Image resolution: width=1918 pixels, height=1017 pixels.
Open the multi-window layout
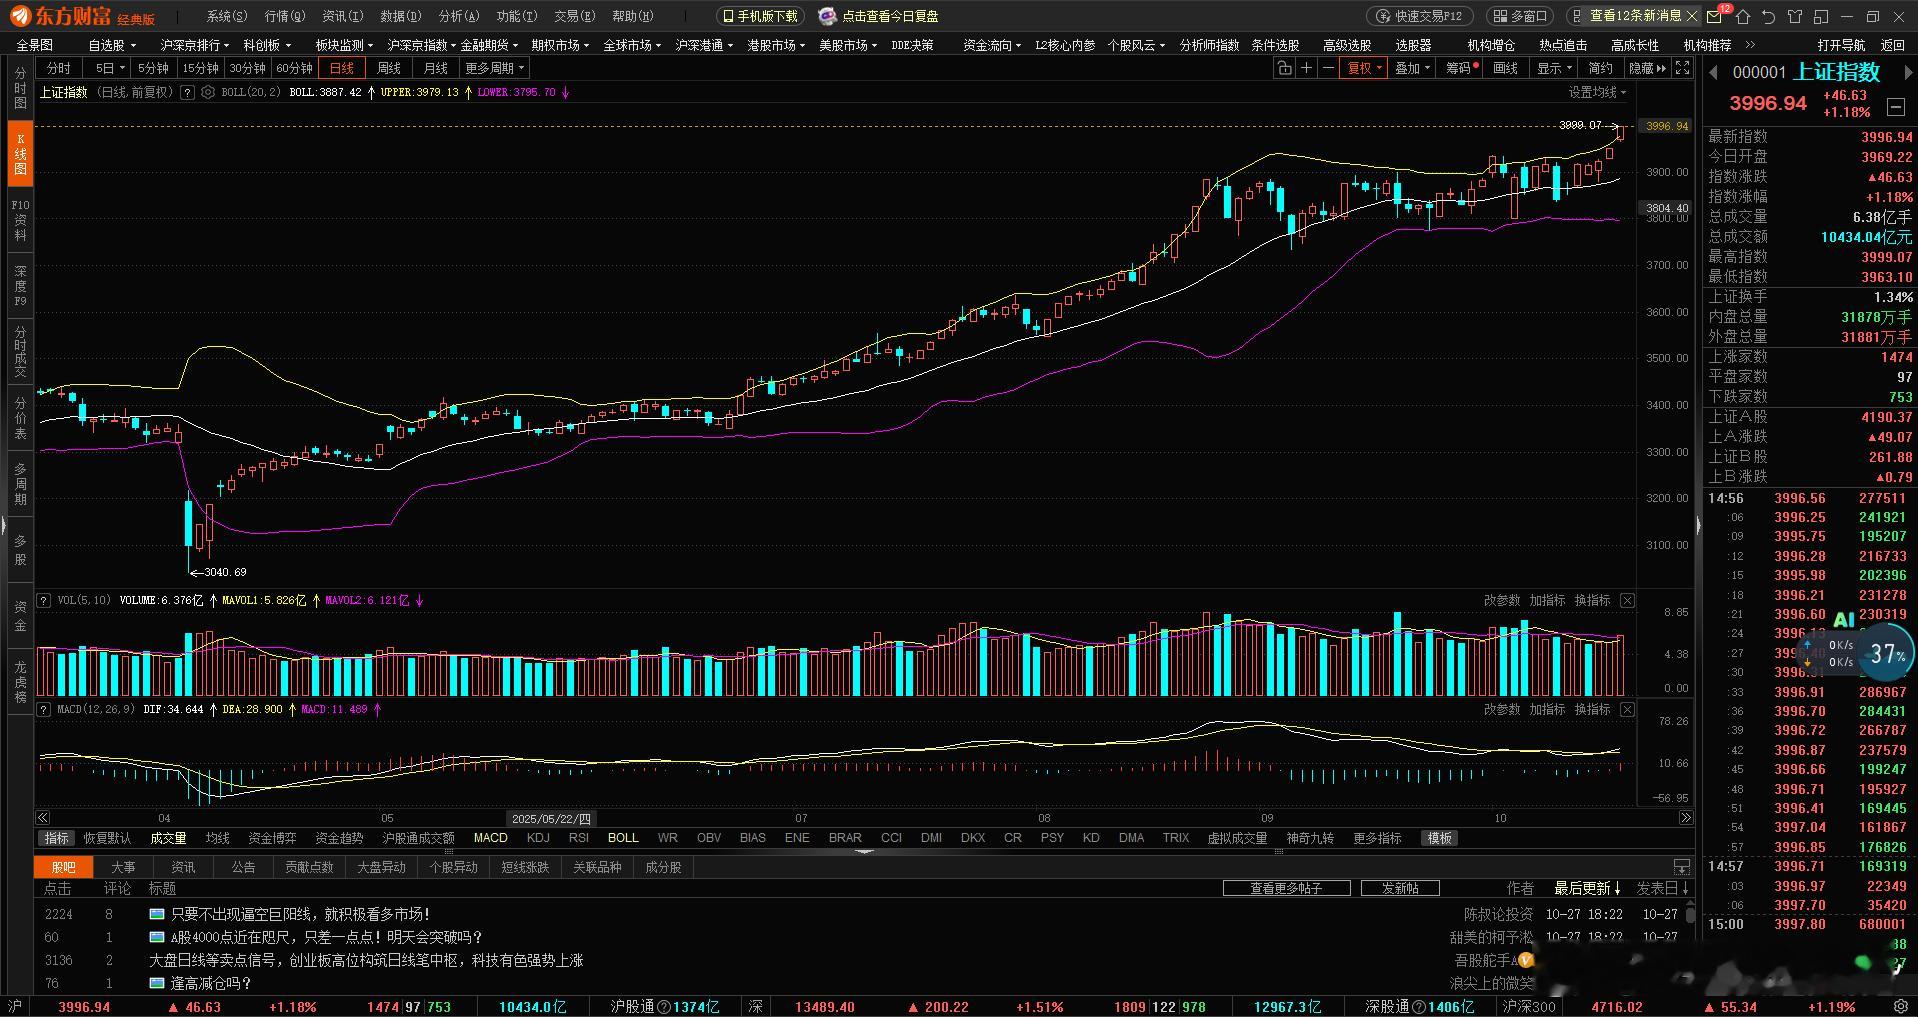1519,16
